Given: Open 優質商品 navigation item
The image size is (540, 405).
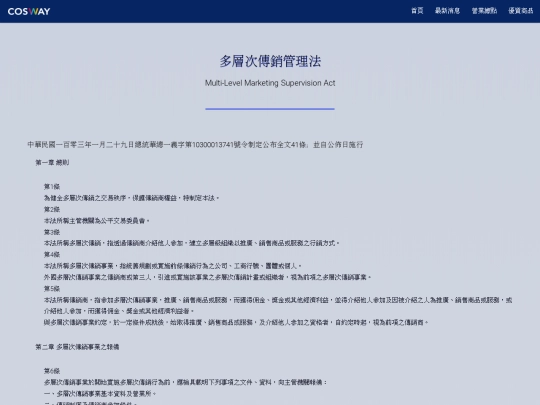Looking at the screenshot, I should point(521,11).
